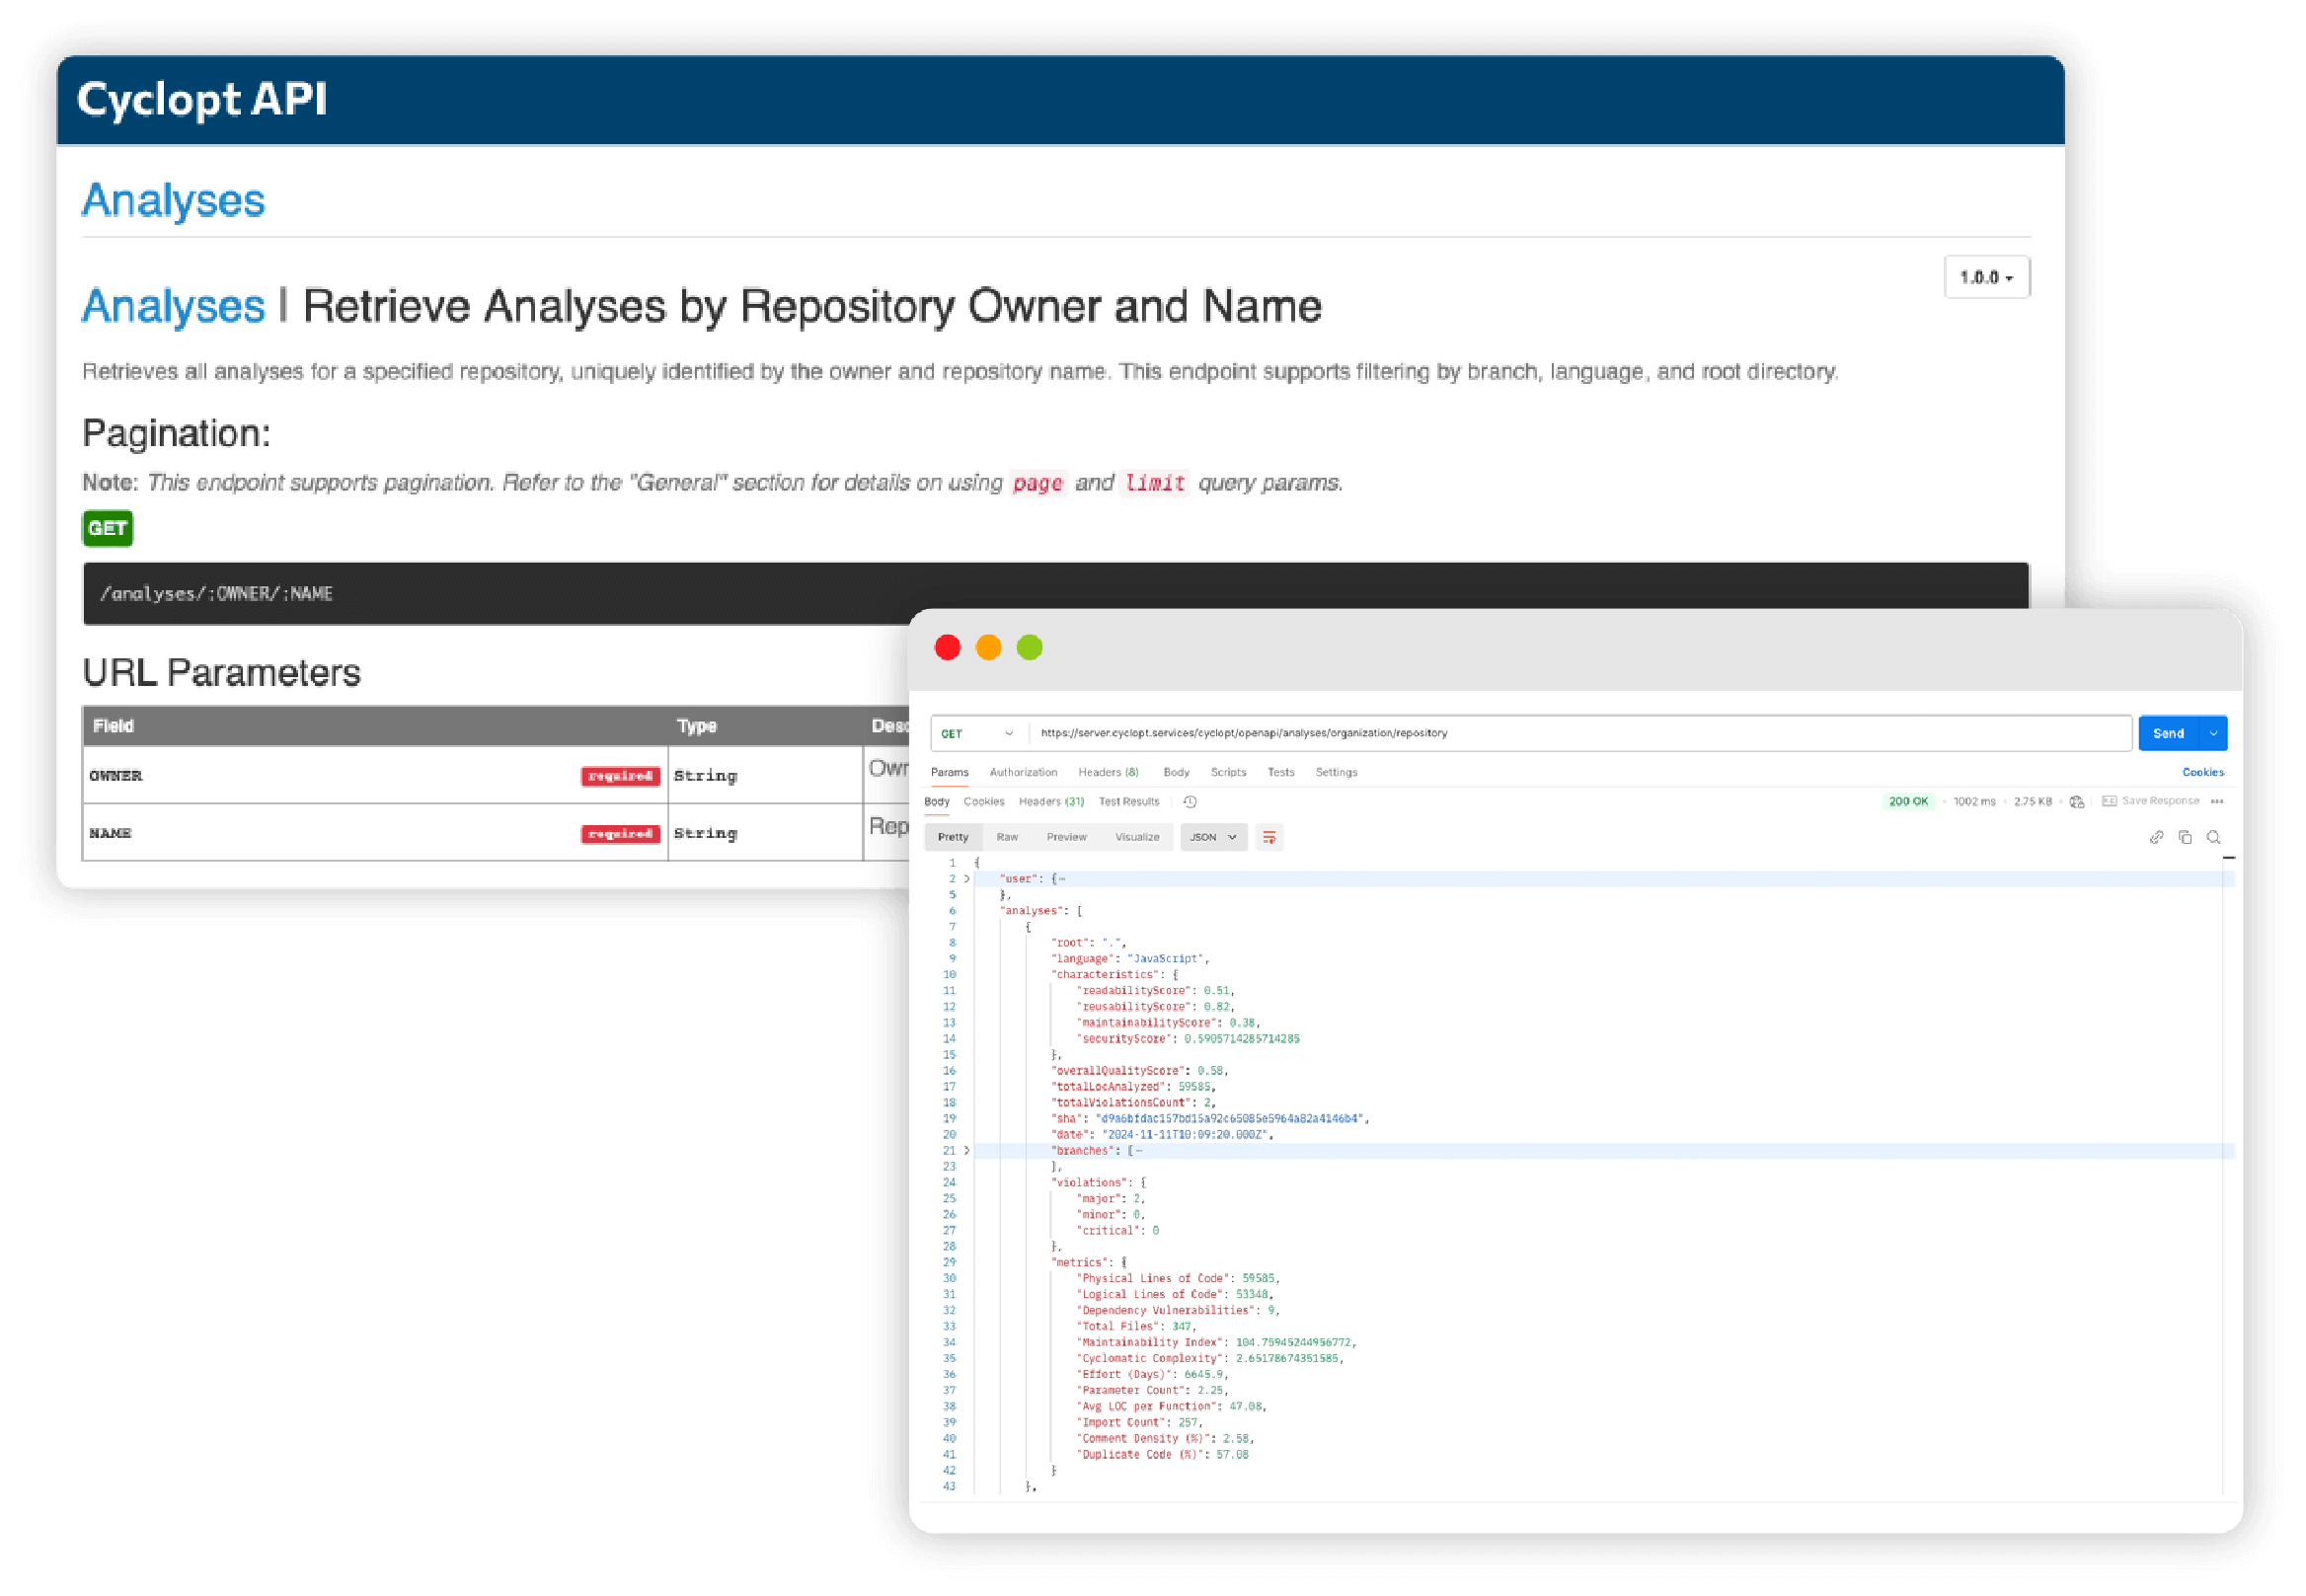Click Save Response in Postman window
This screenshot has width=2306, height=1596.
(x=2151, y=801)
